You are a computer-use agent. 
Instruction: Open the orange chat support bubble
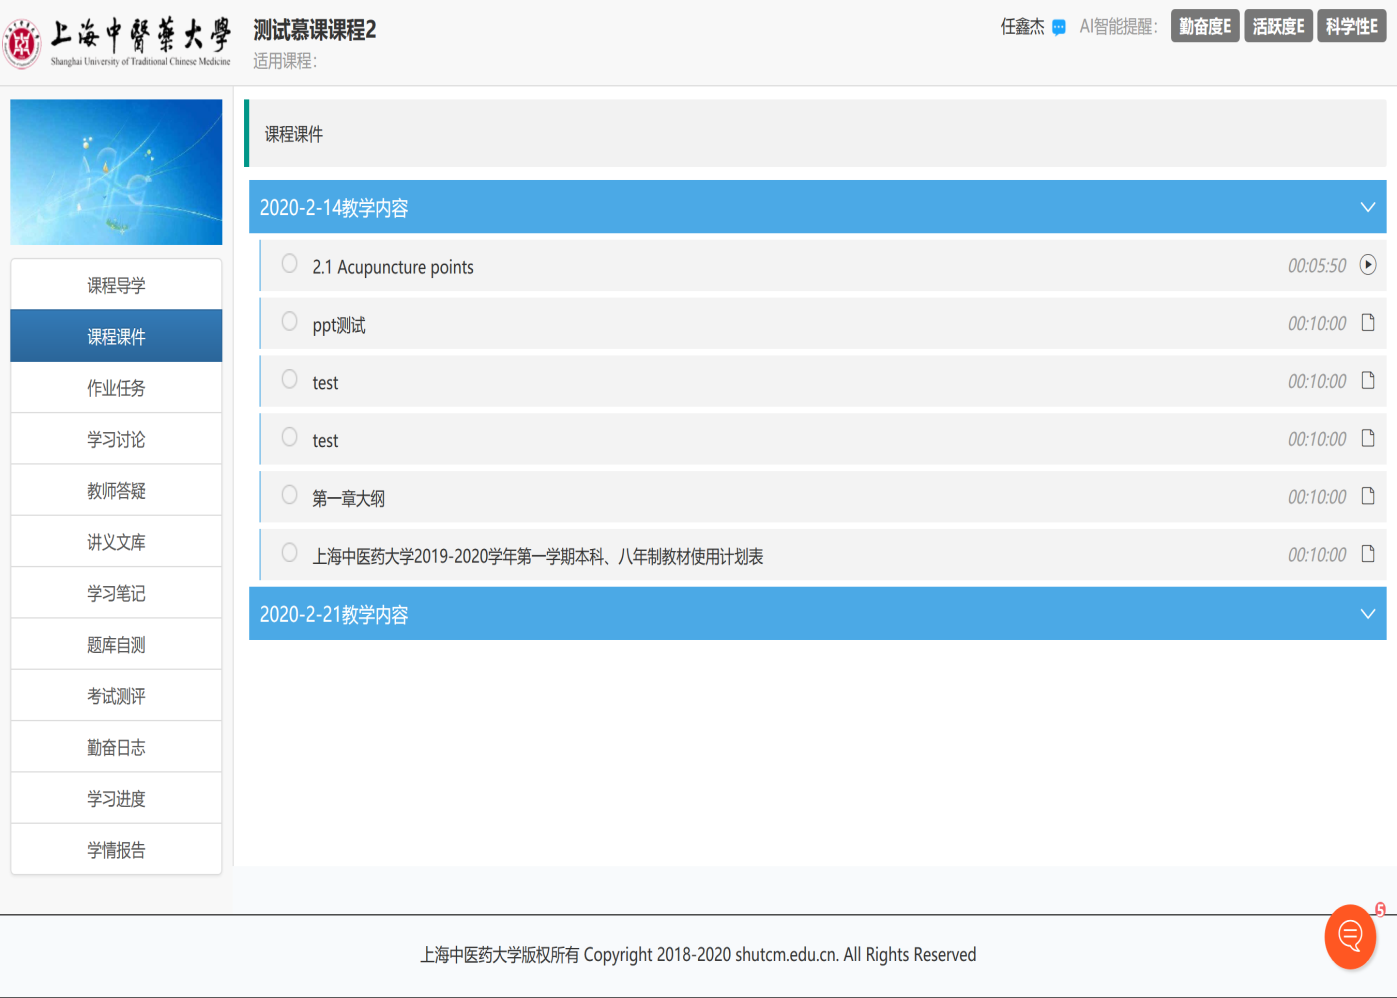click(1350, 937)
